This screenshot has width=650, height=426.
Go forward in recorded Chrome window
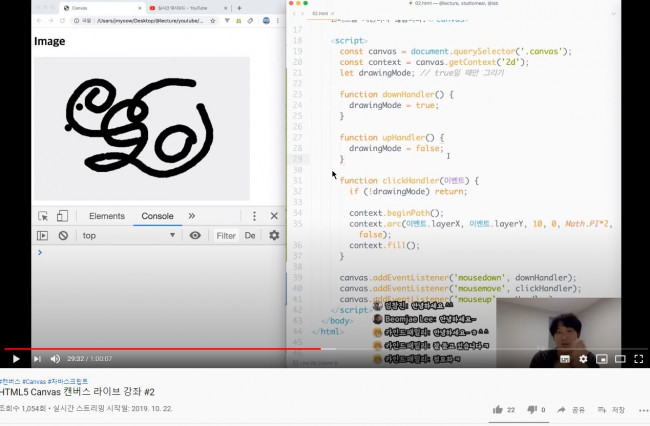[51, 20]
